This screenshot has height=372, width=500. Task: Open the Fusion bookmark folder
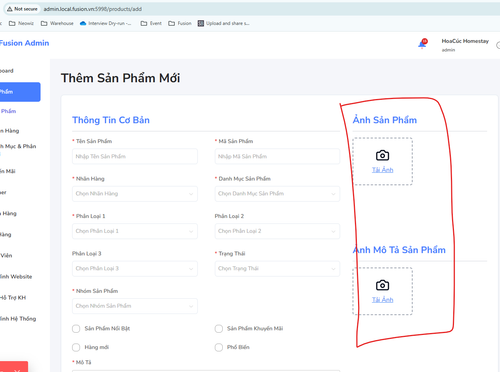(180, 23)
